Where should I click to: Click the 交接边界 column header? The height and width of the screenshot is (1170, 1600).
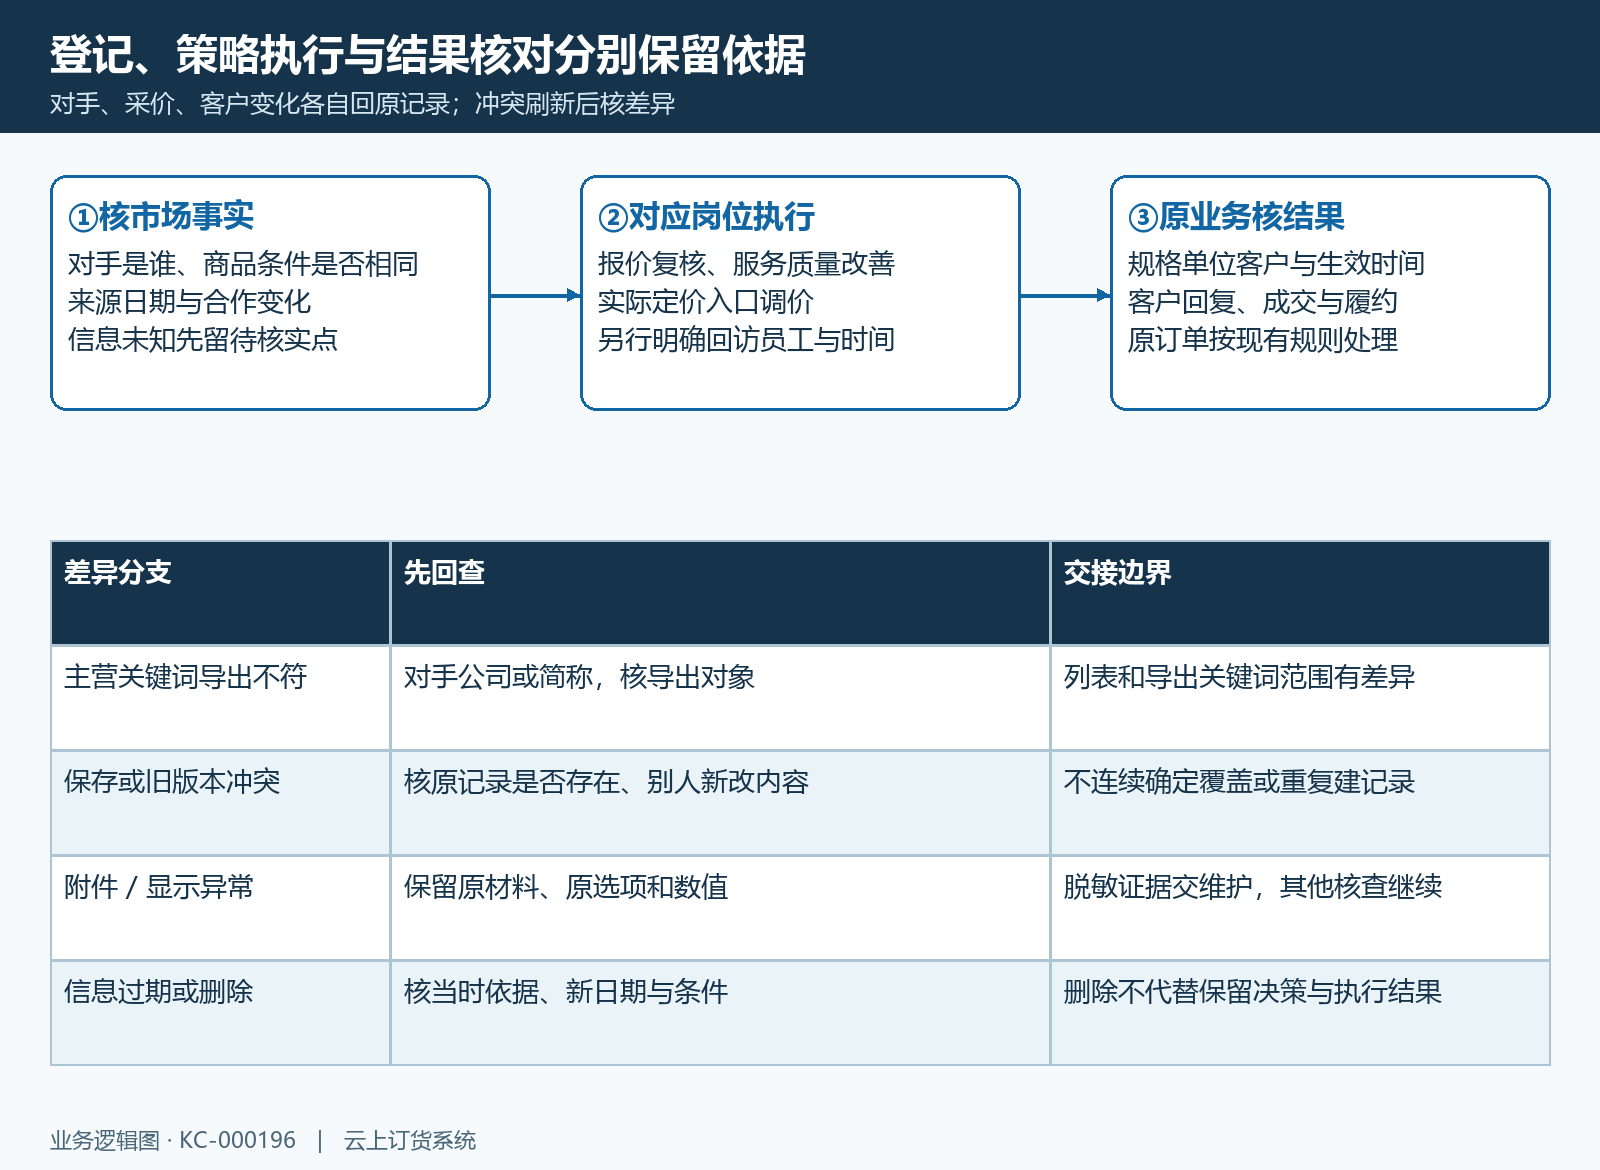coord(1300,593)
